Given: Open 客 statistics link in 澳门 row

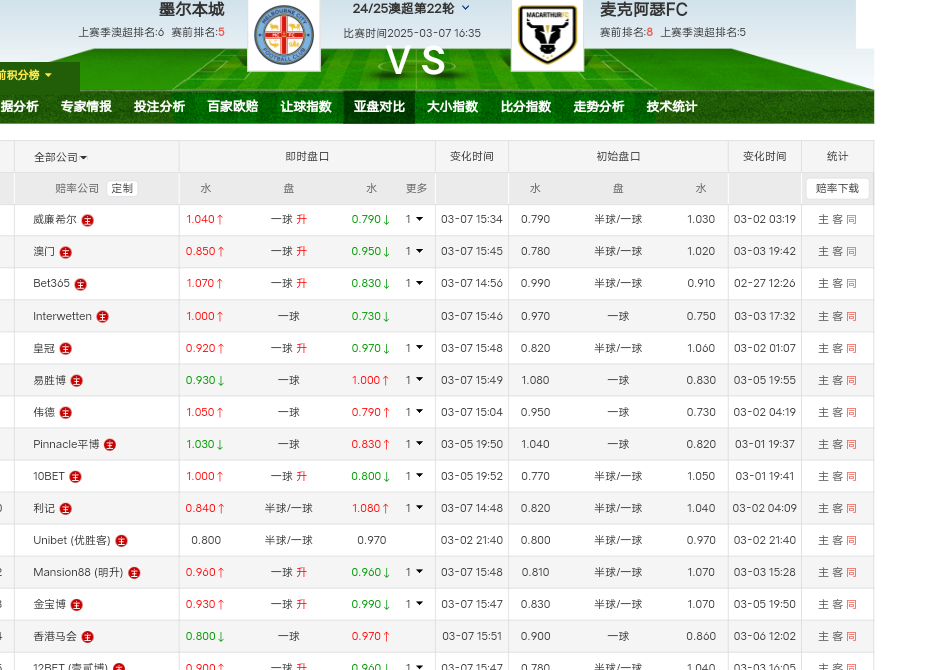Looking at the screenshot, I should [837, 251].
